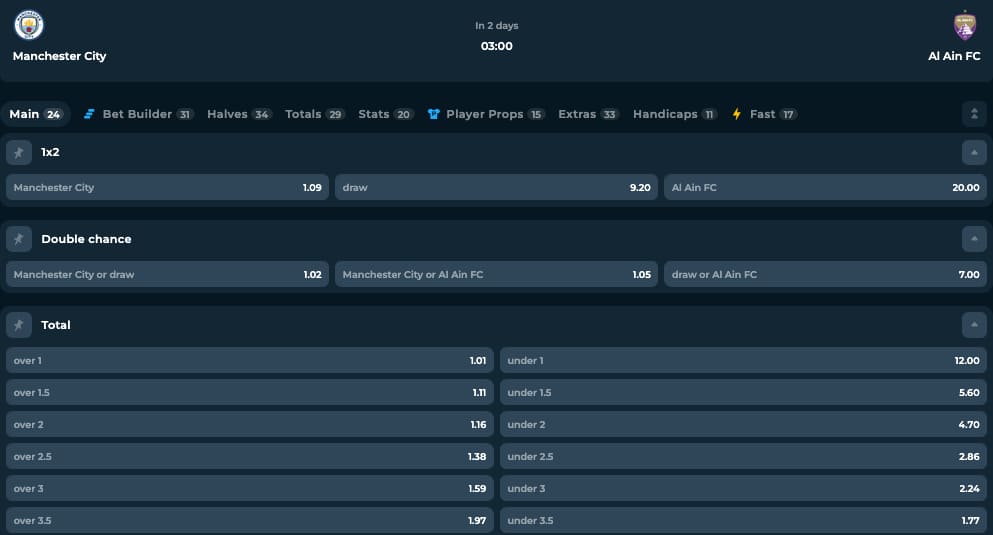Switch to the Totals tab

coord(314,114)
